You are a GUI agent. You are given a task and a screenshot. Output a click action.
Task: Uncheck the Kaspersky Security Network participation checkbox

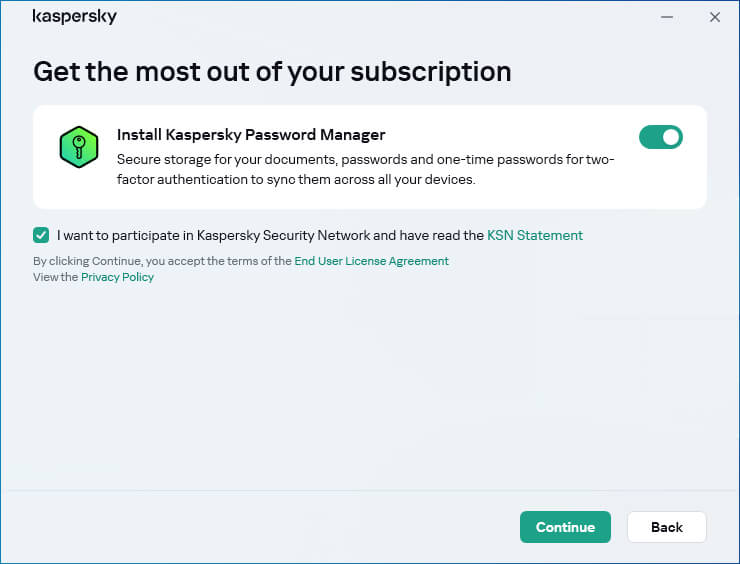[41, 236]
